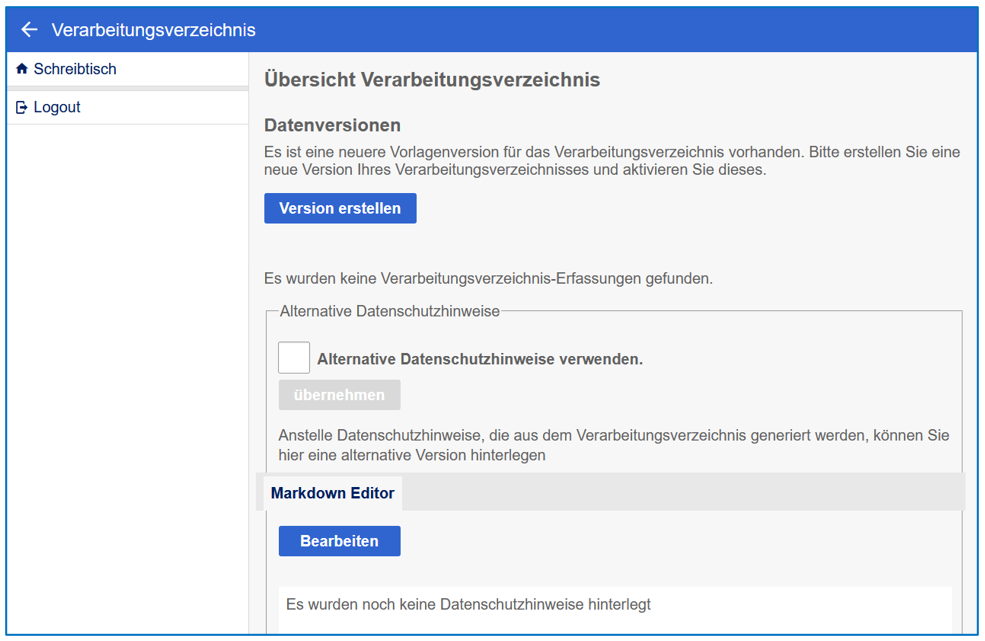This screenshot has width=985, height=641.
Task: Click the Verarbeitungsverzeichnis title in the header
Action: tap(153, 30)
